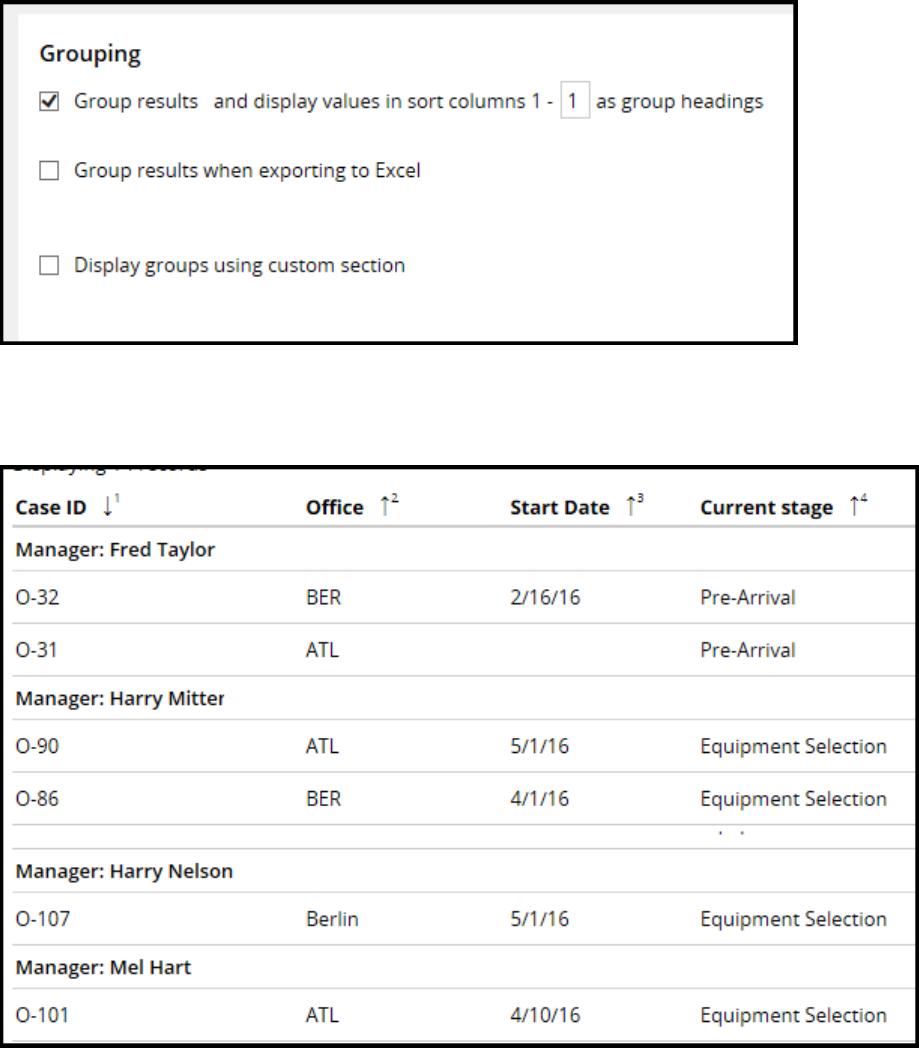Click the Current stage column header

766,508
